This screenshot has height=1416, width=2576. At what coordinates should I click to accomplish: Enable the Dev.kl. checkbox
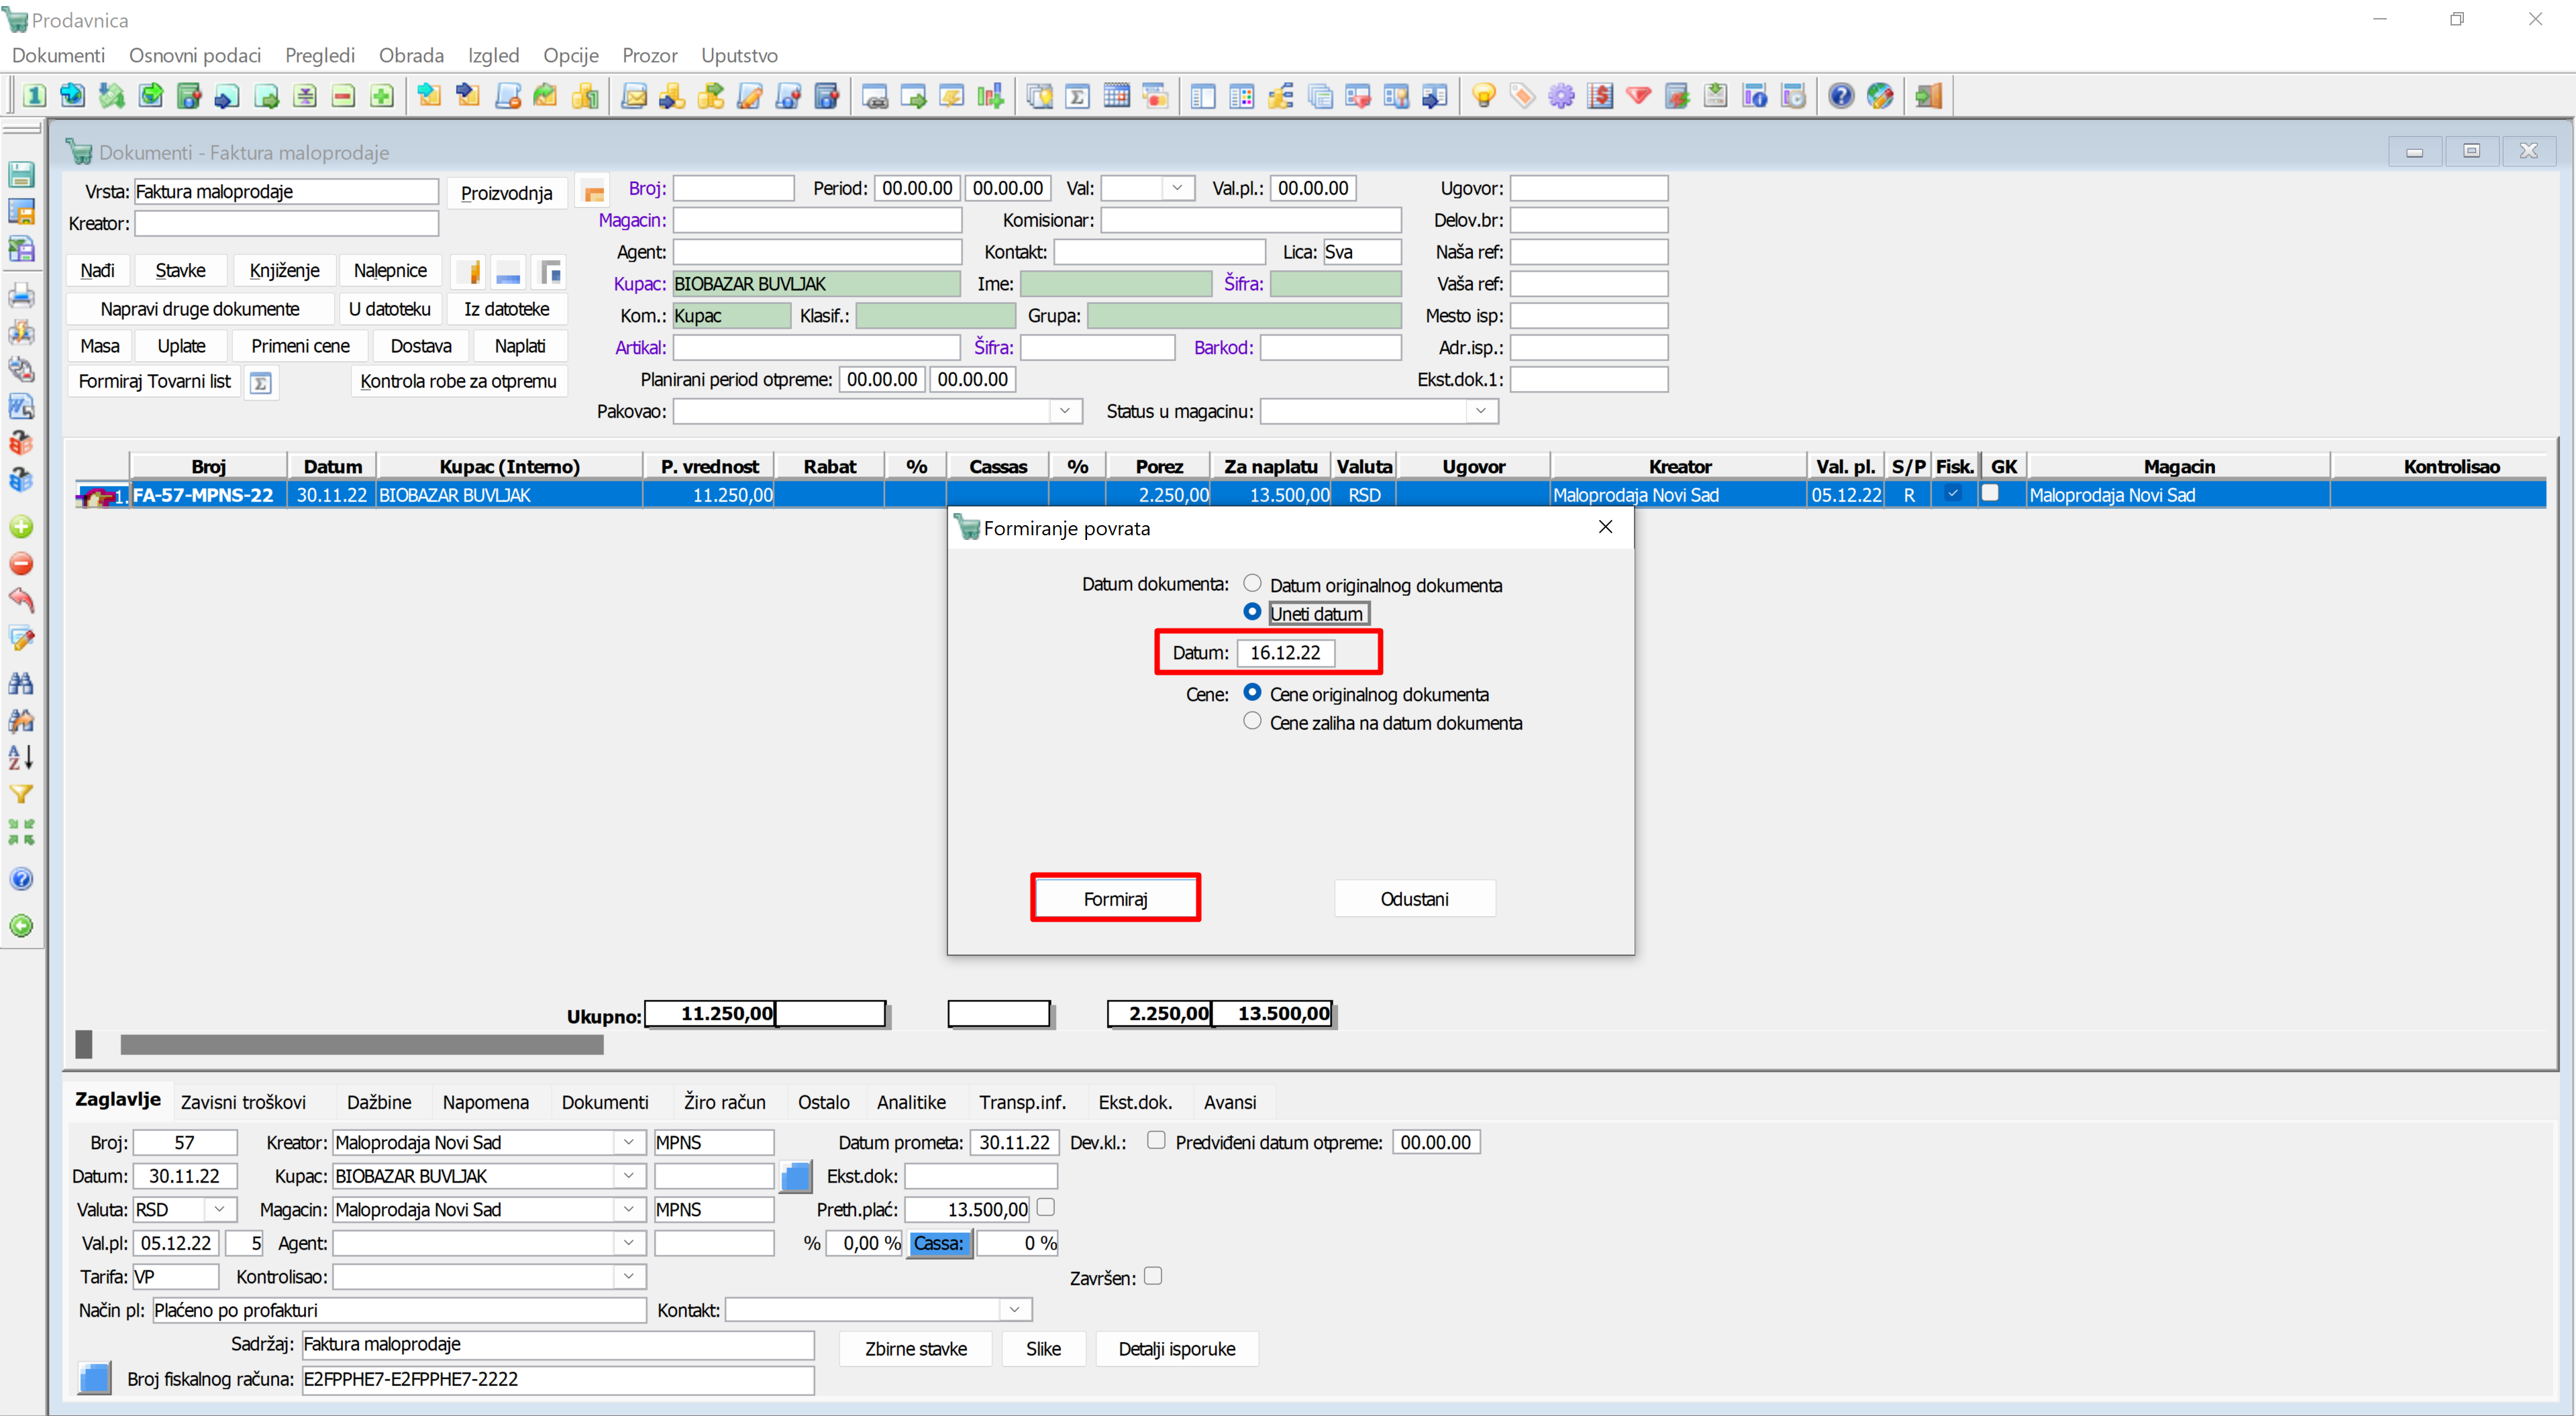pyautogui.click(x=1156, y=1140)
